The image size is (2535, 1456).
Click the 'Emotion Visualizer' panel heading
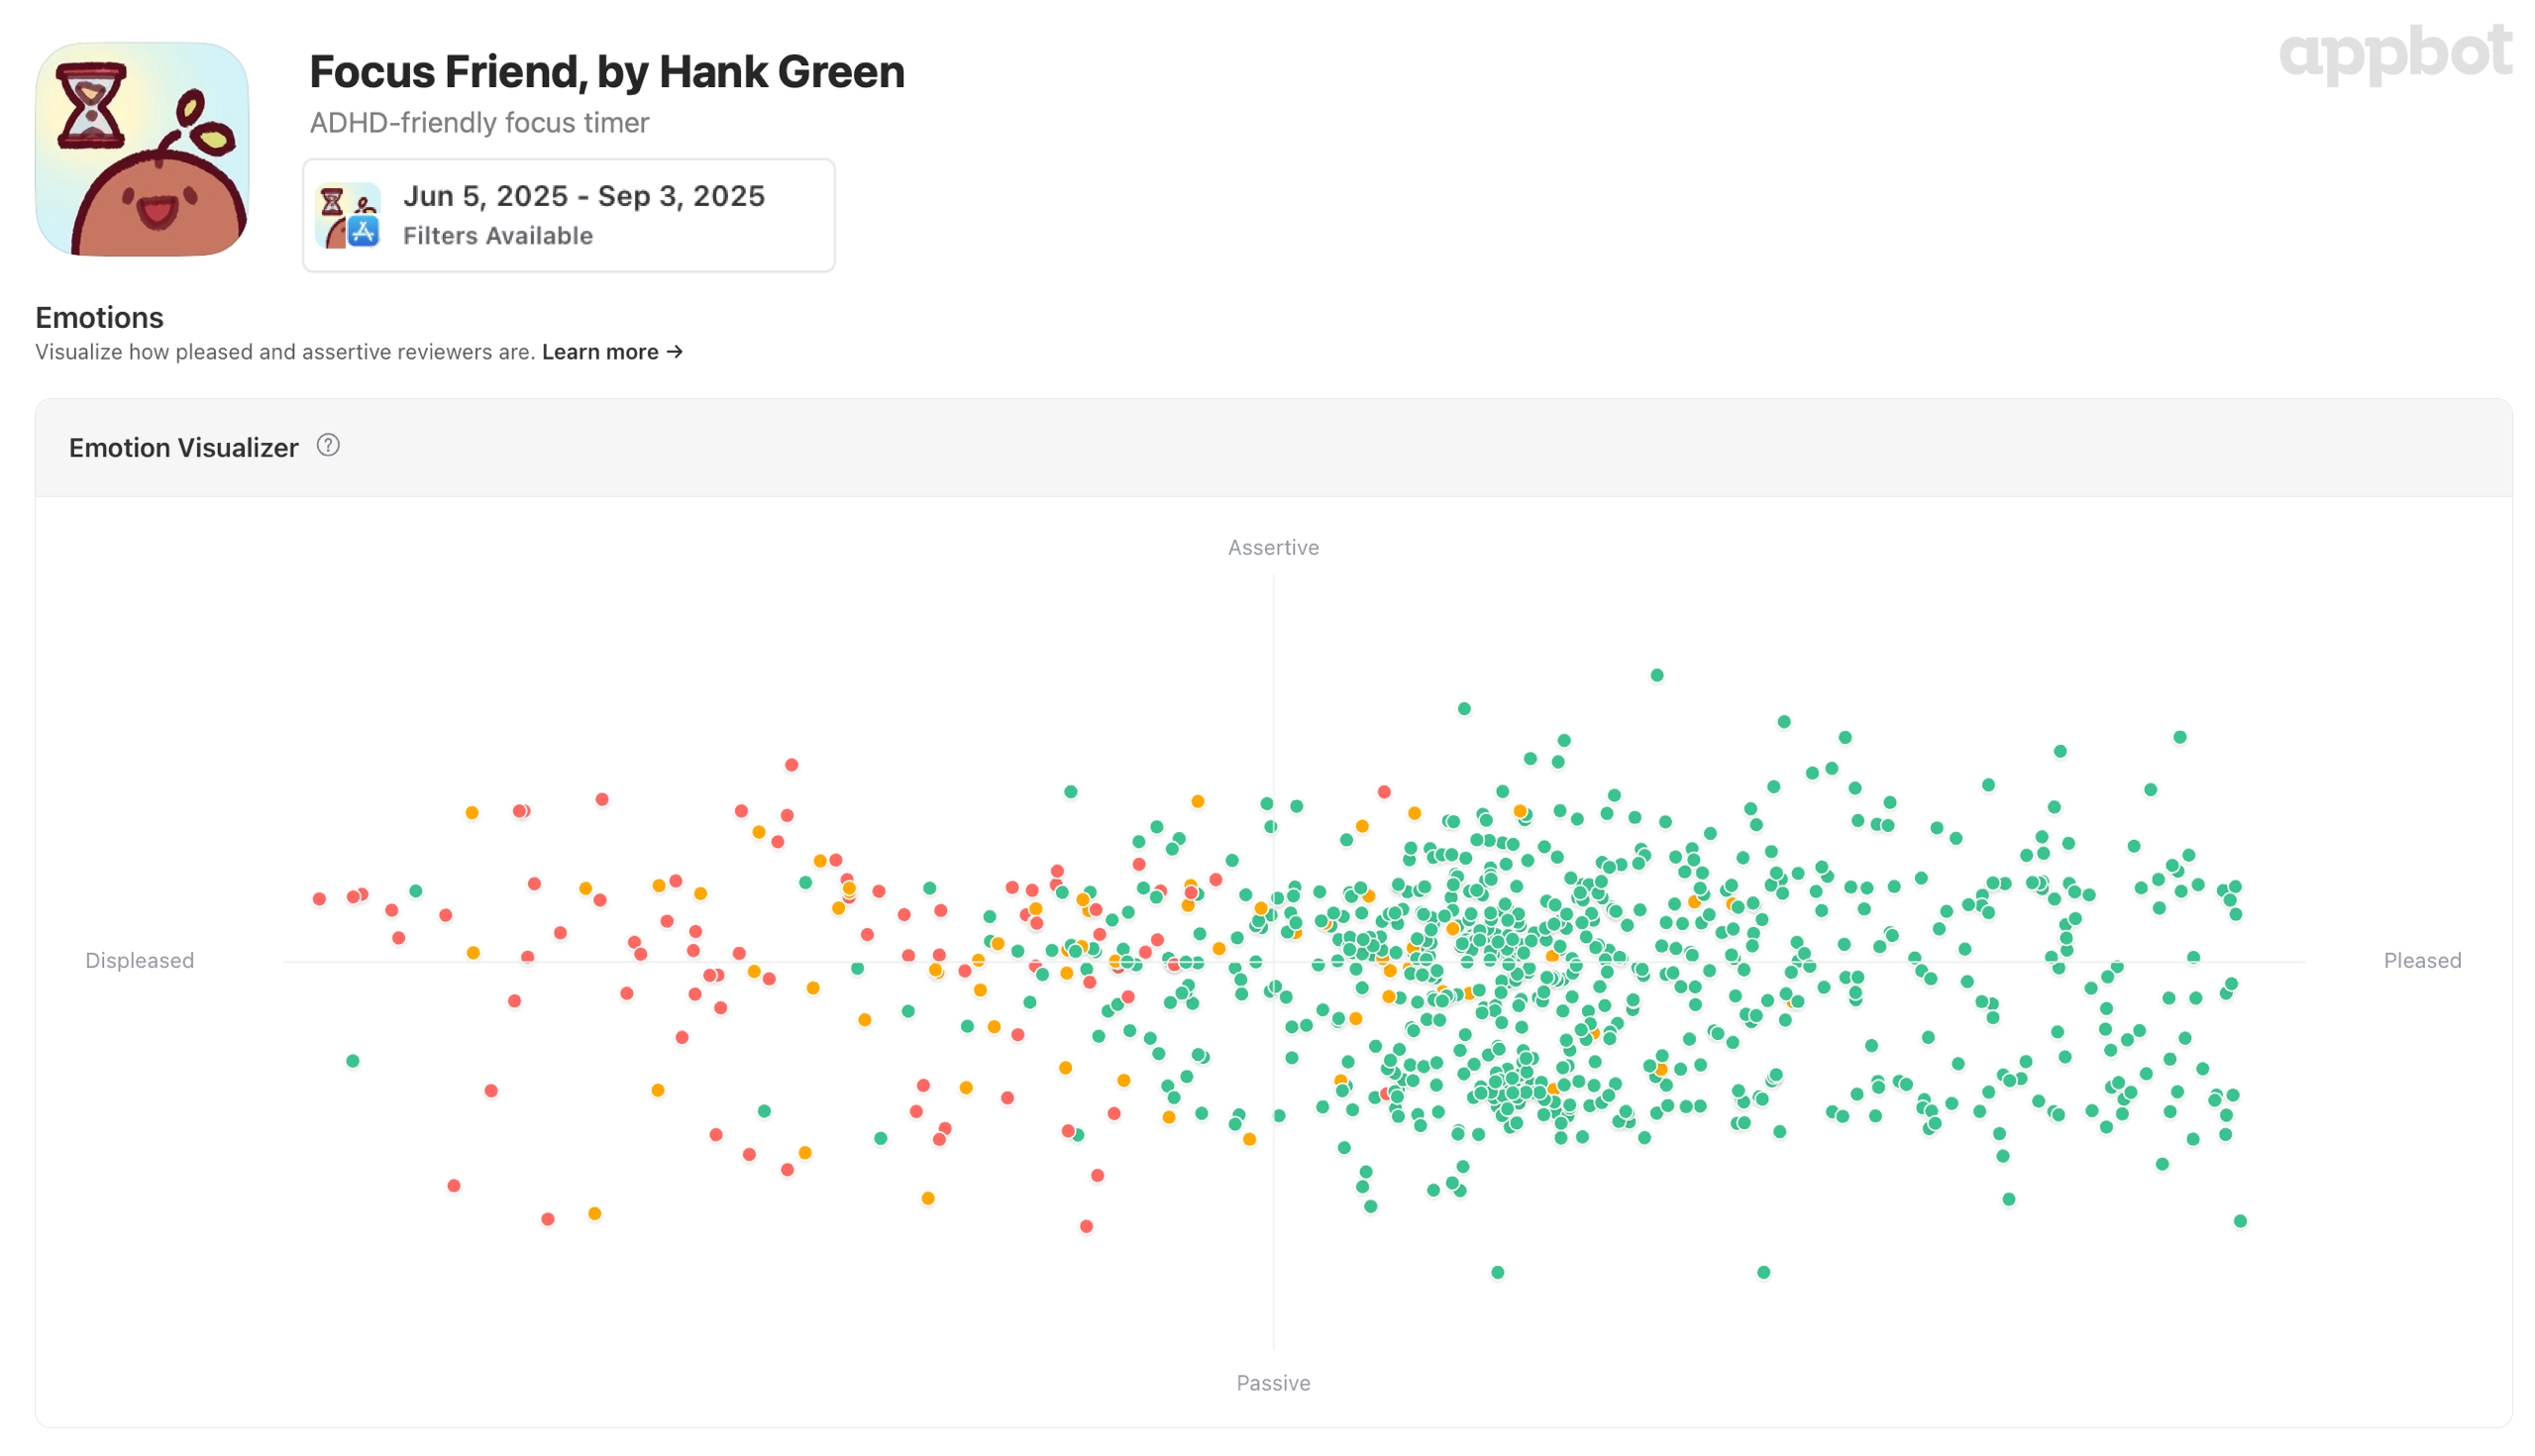(183, 448)
